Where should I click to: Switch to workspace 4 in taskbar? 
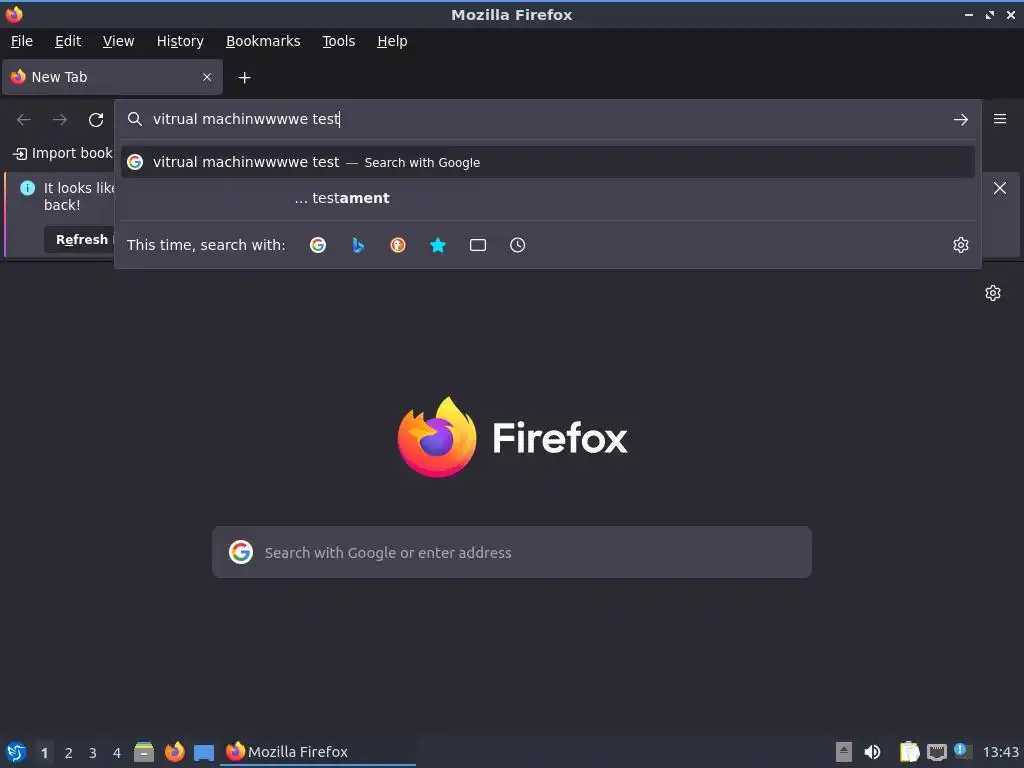pyautogui.click(x=117, y=753)
